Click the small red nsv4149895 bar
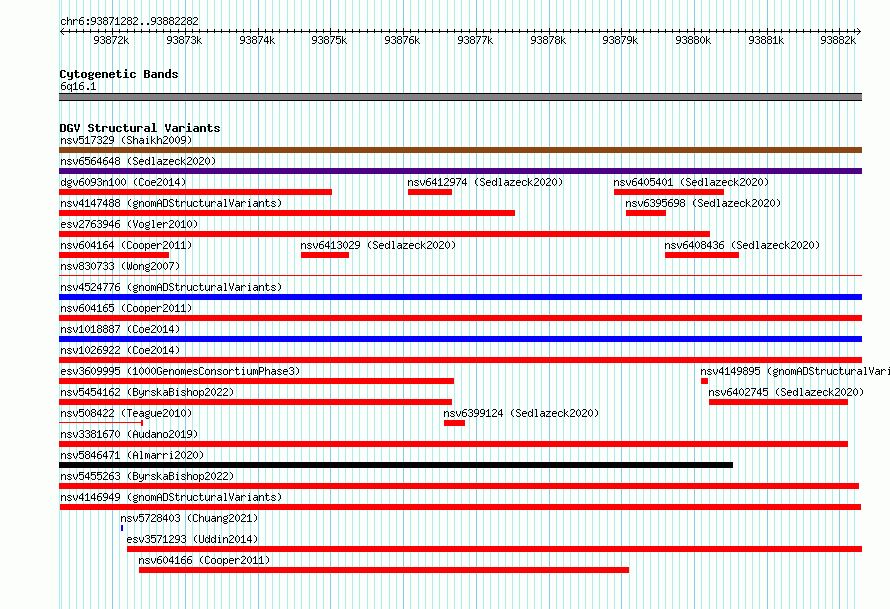 click(704, 381)
